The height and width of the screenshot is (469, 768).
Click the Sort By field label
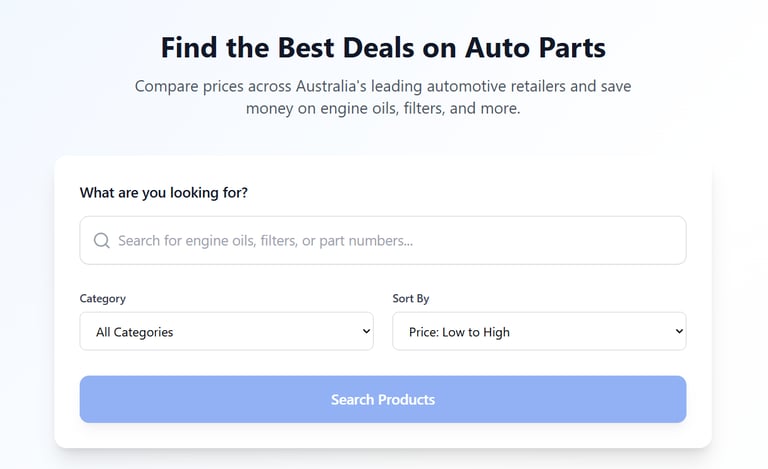coord(410,299)
